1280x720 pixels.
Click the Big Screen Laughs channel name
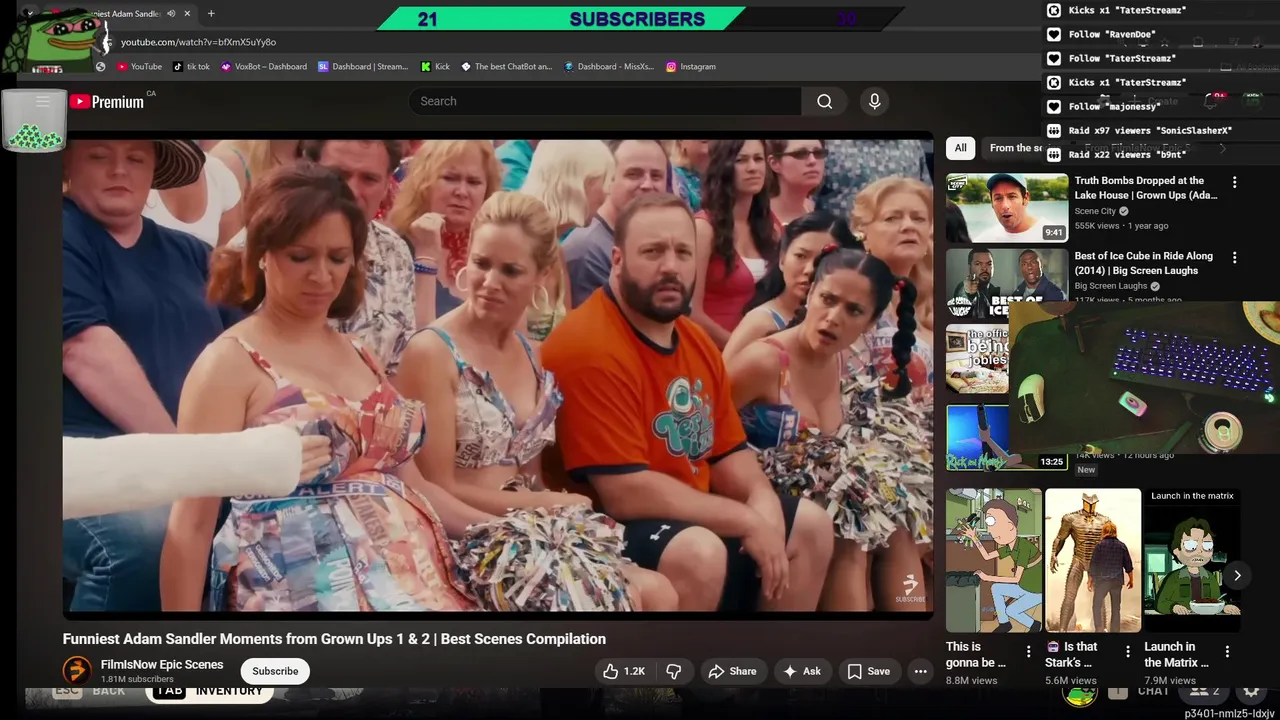pos(1111,286)
